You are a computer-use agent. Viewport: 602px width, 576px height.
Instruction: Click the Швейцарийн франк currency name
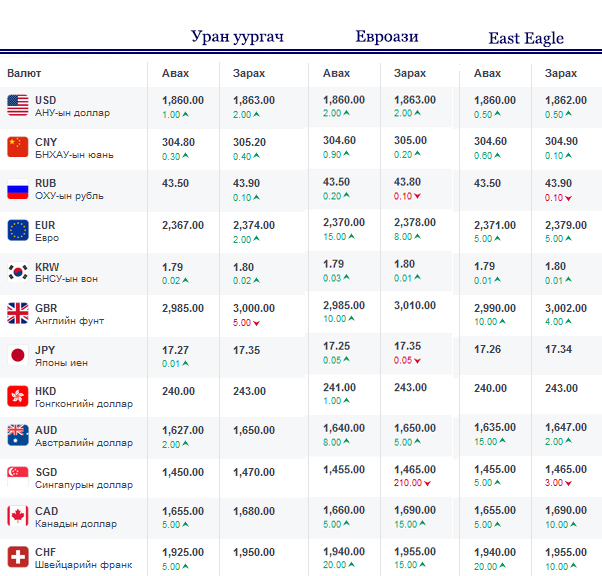pyautogui.click(x=83, y=565)
